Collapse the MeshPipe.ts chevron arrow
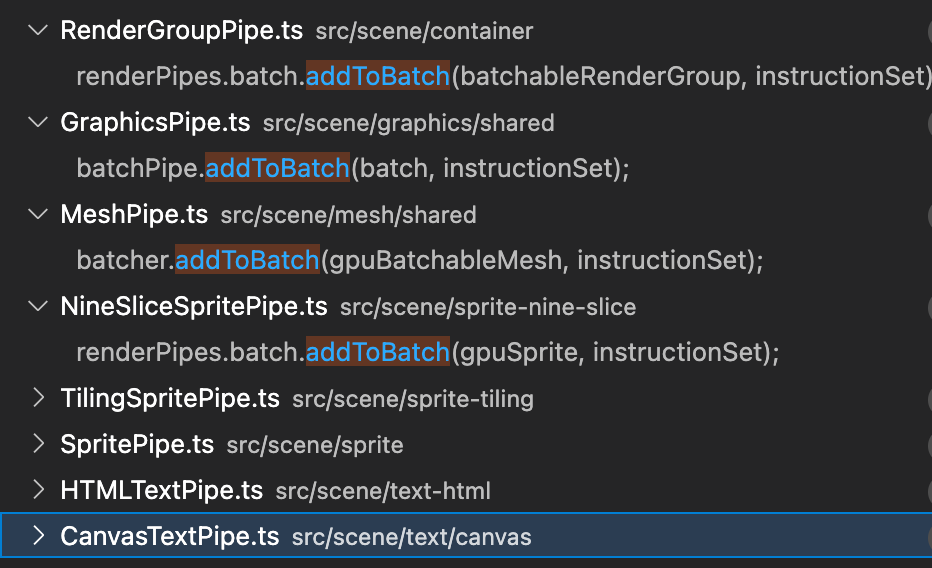The width and height of the screenshot is (932, 568). 38,214
